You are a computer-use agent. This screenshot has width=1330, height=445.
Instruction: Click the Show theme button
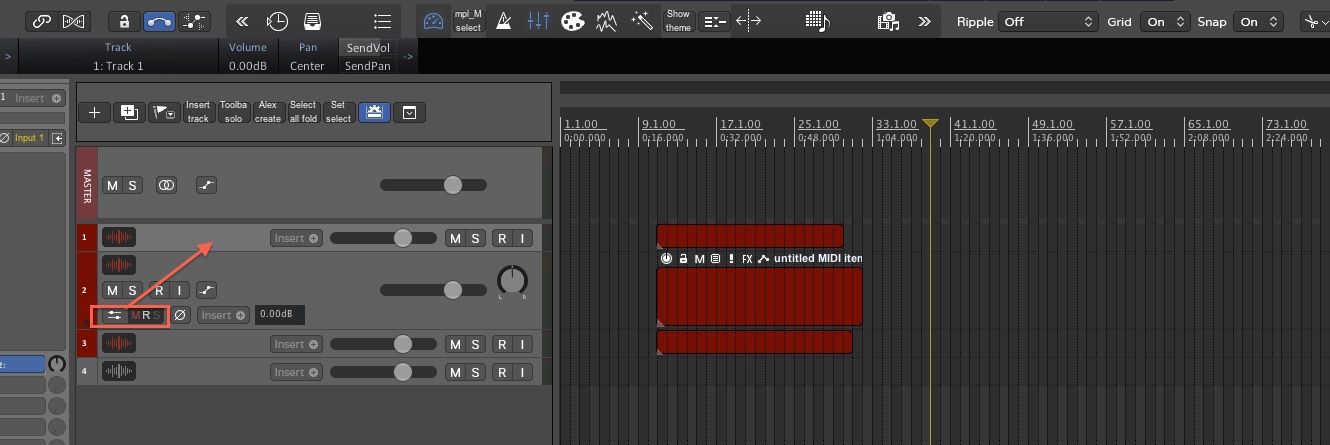678,21
